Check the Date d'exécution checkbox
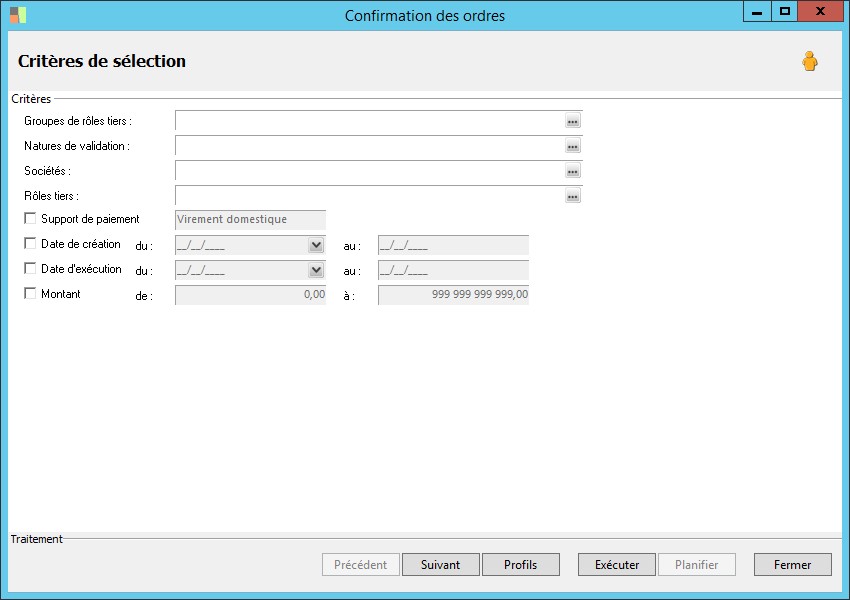This screenshot has width=850, height=600. [x=30, y=269]
